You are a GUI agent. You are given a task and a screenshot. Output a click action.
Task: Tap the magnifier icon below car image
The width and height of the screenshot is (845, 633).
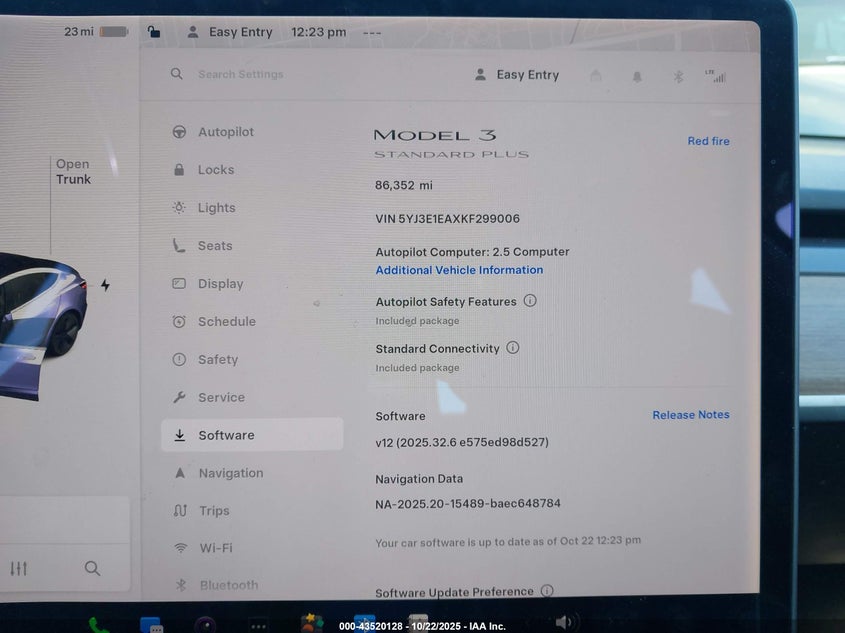[x=92, y=568]
